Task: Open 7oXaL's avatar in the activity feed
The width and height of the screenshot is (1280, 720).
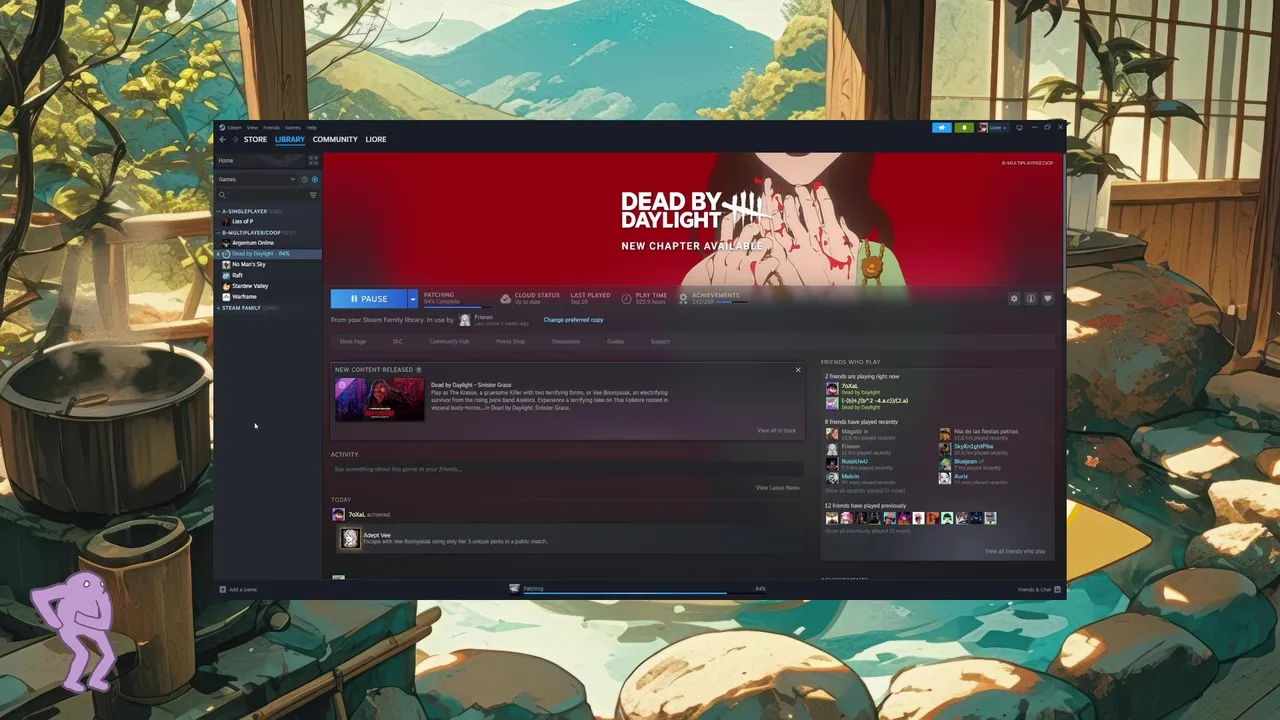Action: point(338,514)
